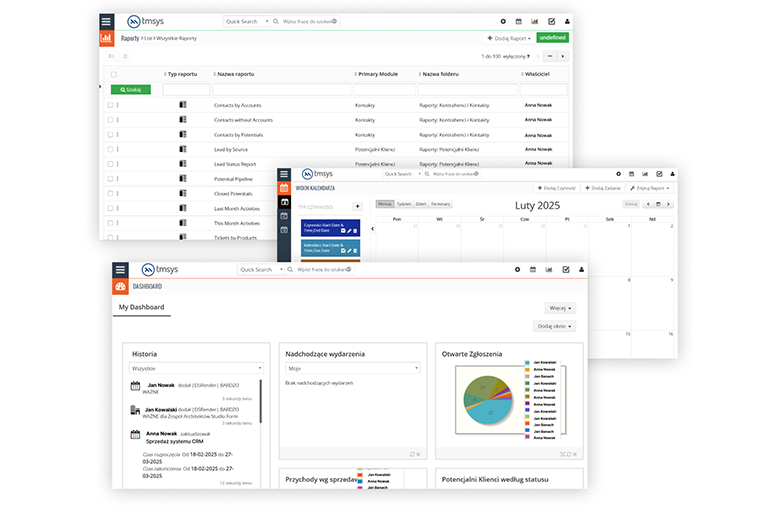Check the box for Lead by Source row
This screenshot has height=508, width=770.
pos(111,149)
